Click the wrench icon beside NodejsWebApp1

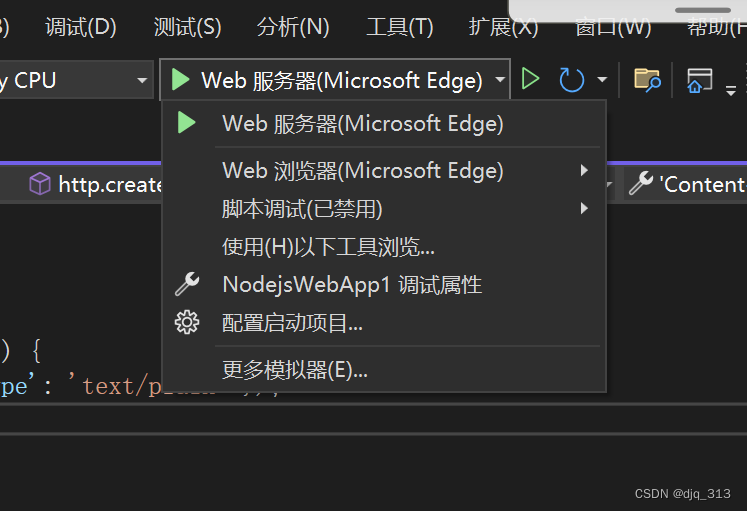tap(187, 284)
